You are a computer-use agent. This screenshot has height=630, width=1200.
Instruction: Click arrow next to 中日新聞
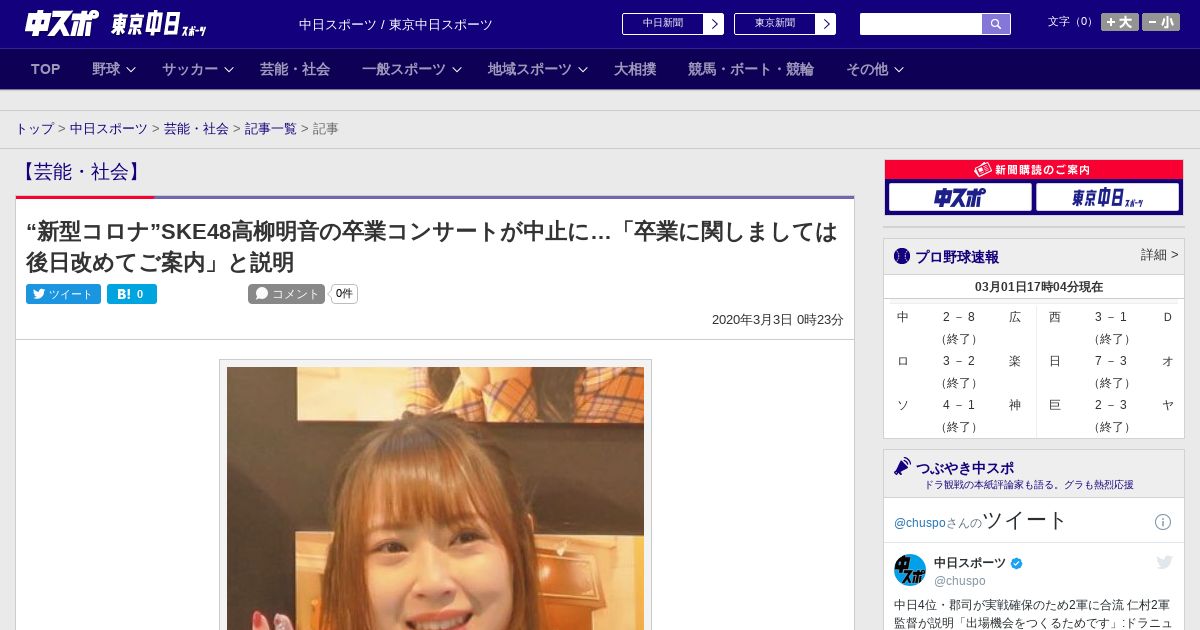[714, 24]
